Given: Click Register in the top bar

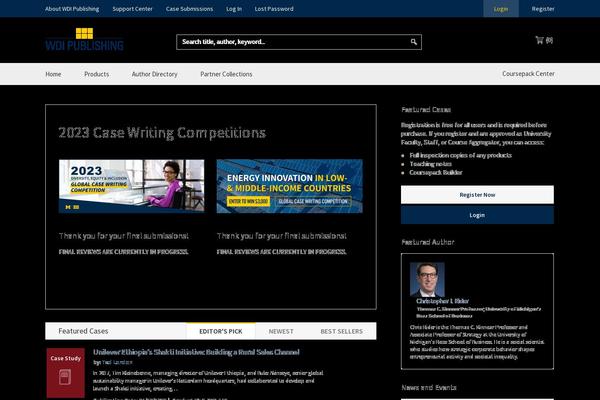Looking at the screenshot, I should point(543,9).
